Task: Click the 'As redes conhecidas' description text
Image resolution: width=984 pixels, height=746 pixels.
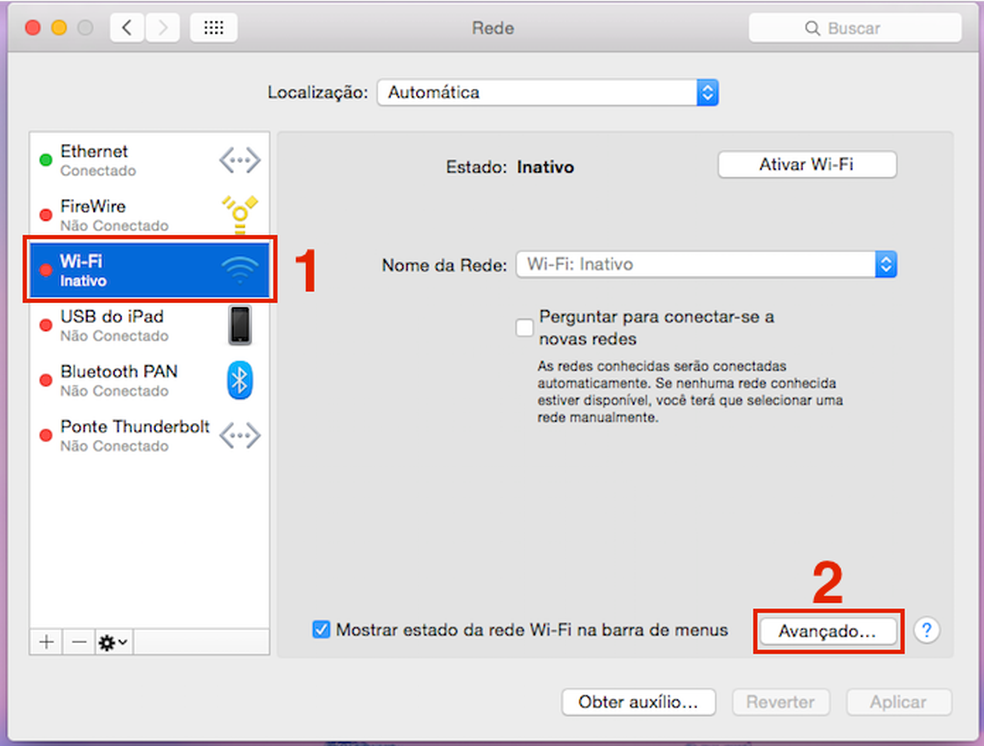Action: click(690, 392)
